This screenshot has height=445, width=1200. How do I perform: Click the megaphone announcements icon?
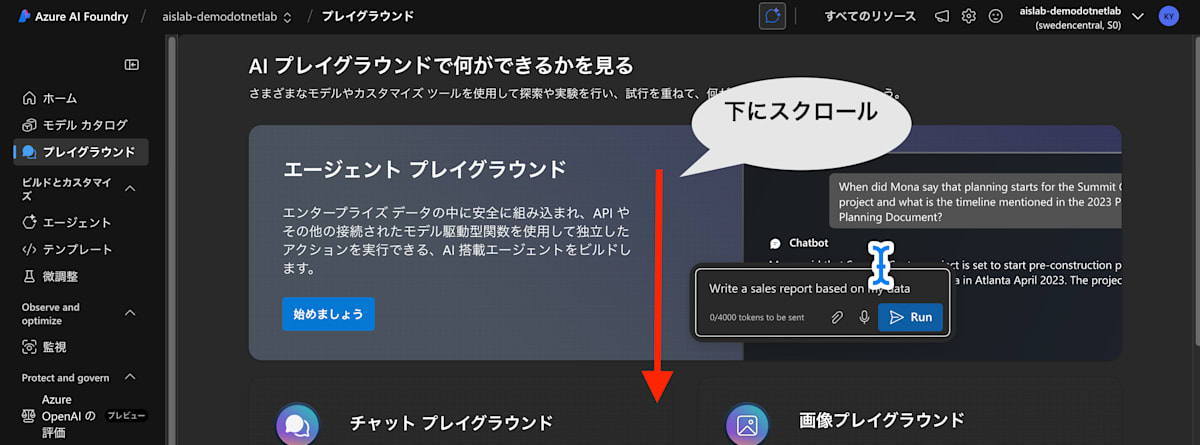[941, 16]
